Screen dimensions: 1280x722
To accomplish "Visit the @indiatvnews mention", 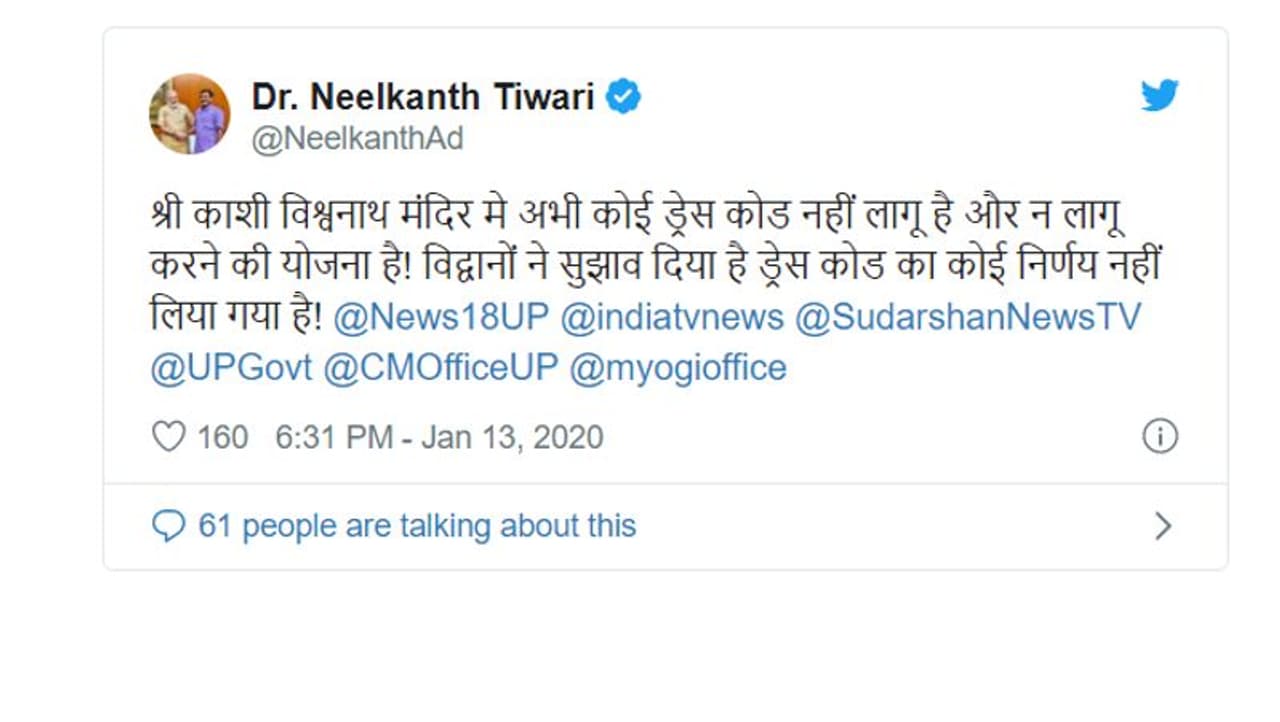I will pyautogui.click(x=672, y=317).
